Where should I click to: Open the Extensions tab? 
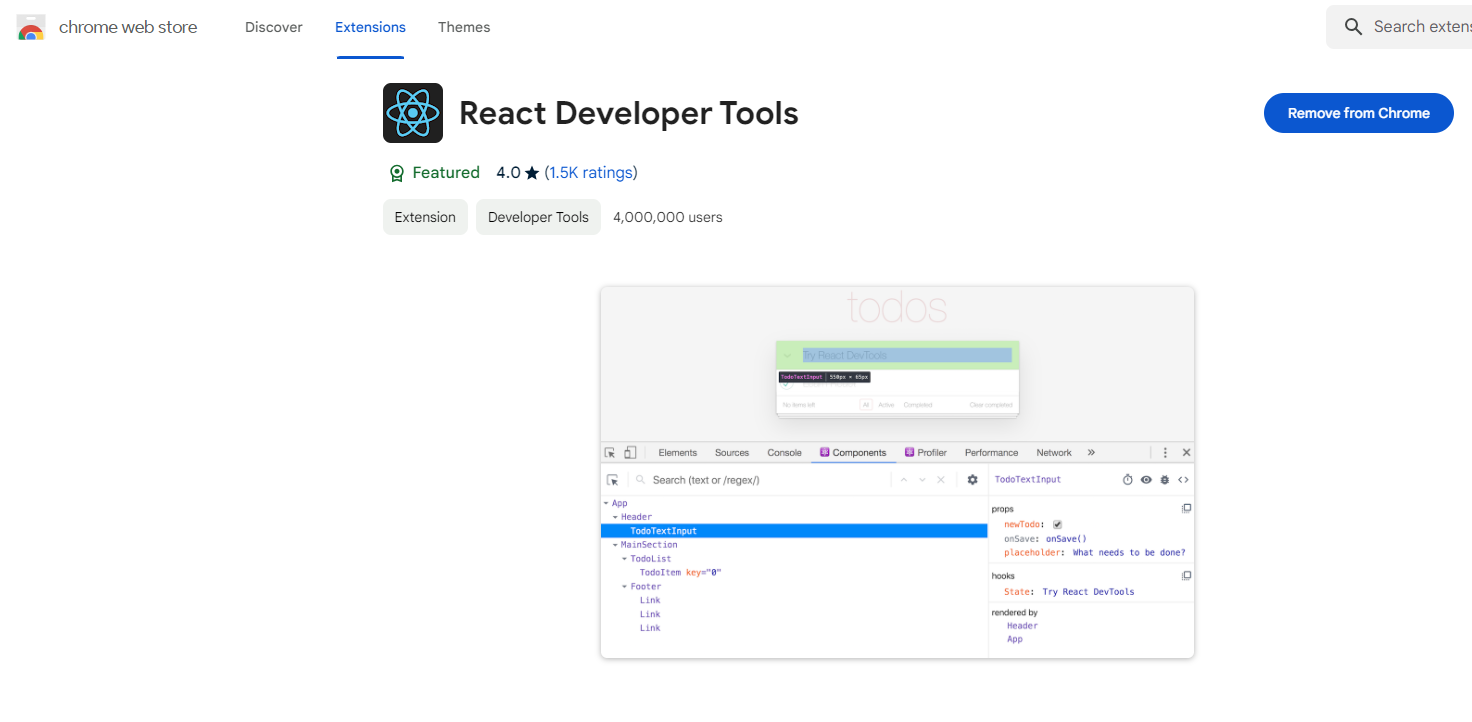(x=370, y=27)
